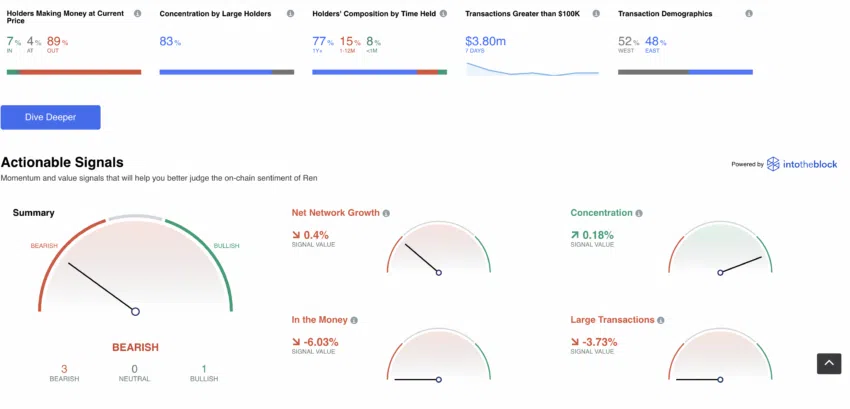
Task: Click the West/East demographics bar
Action: pyautogui.click(x=685, y=72)
